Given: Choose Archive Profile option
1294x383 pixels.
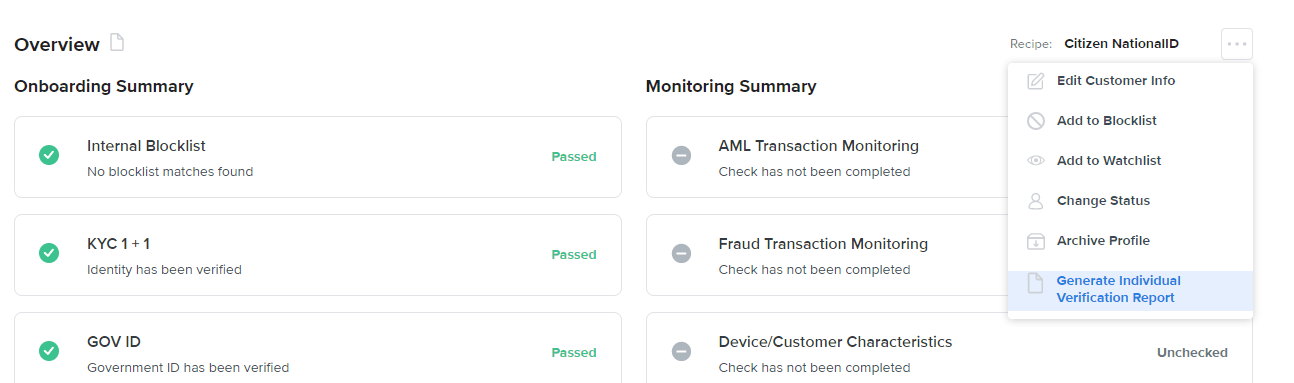Looking at the screenshot, I should point(1130,241).
